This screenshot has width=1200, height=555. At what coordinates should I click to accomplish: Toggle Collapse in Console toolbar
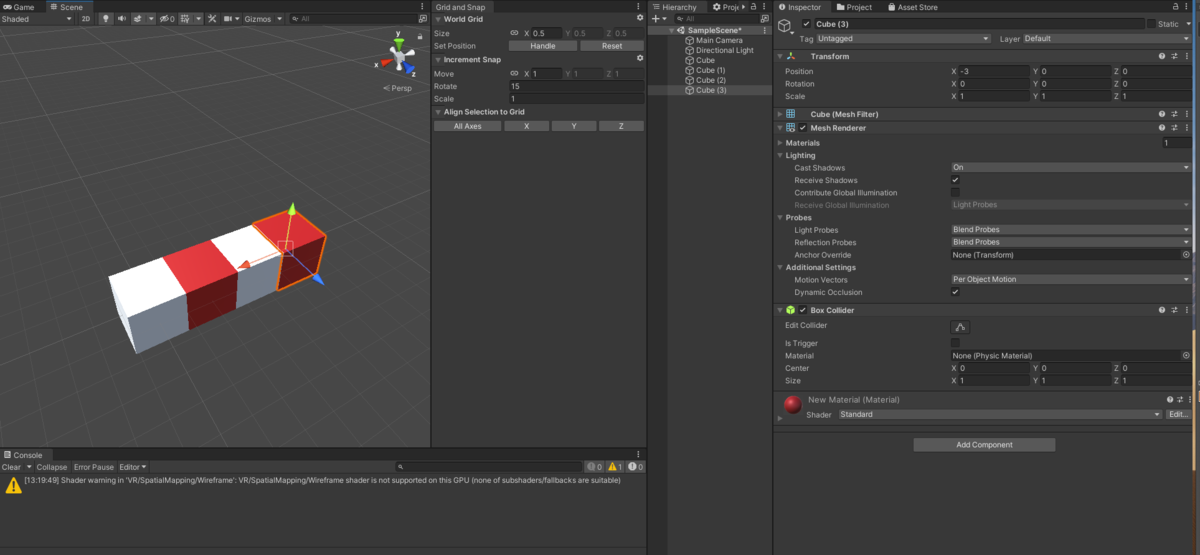pyautogui.click(x=52, y=467)
